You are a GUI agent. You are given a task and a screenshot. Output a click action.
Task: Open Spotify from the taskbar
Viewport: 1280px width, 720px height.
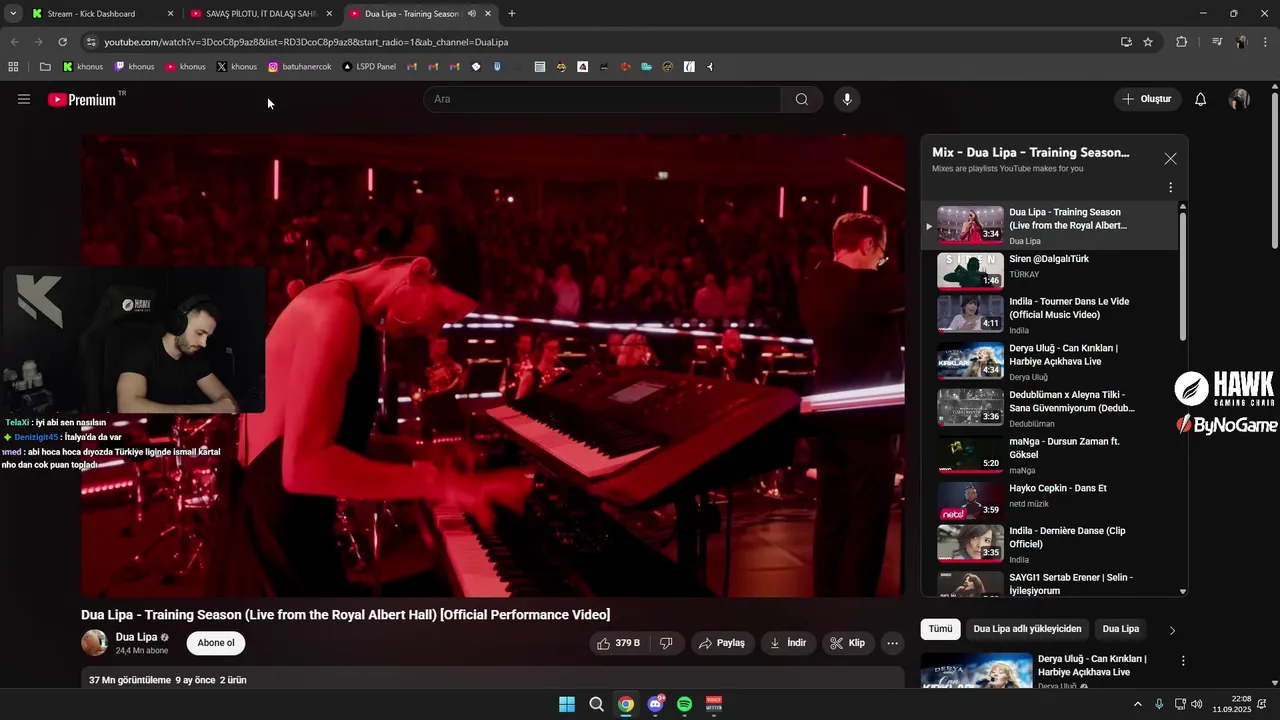tap(684, 704)
